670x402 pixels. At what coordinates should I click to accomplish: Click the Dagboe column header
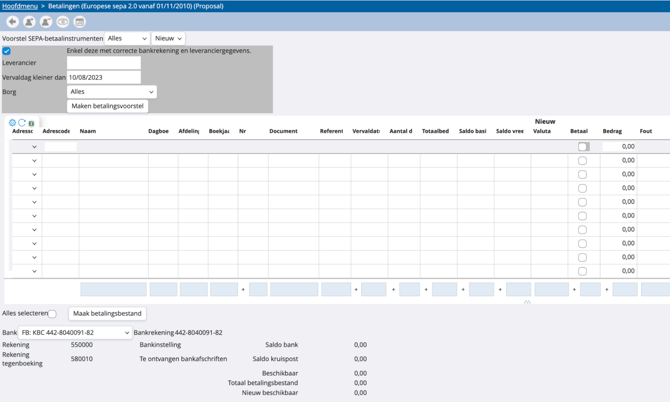pyautogui.click(x=159, y=131)
